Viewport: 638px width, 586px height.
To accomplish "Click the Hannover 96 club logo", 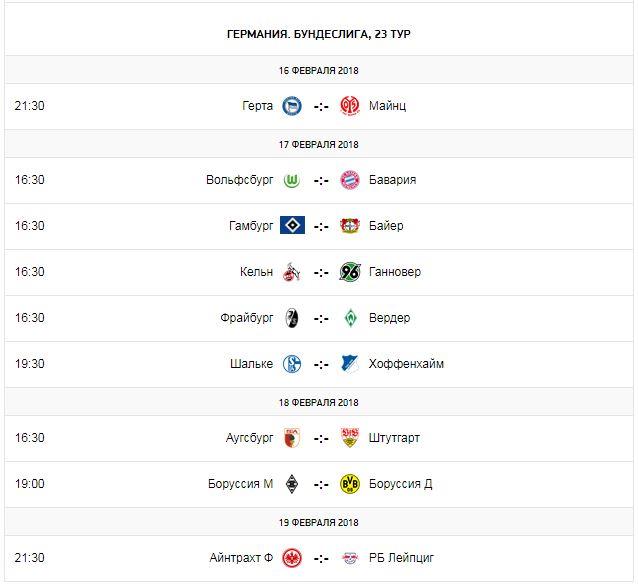I will [349, 272].
